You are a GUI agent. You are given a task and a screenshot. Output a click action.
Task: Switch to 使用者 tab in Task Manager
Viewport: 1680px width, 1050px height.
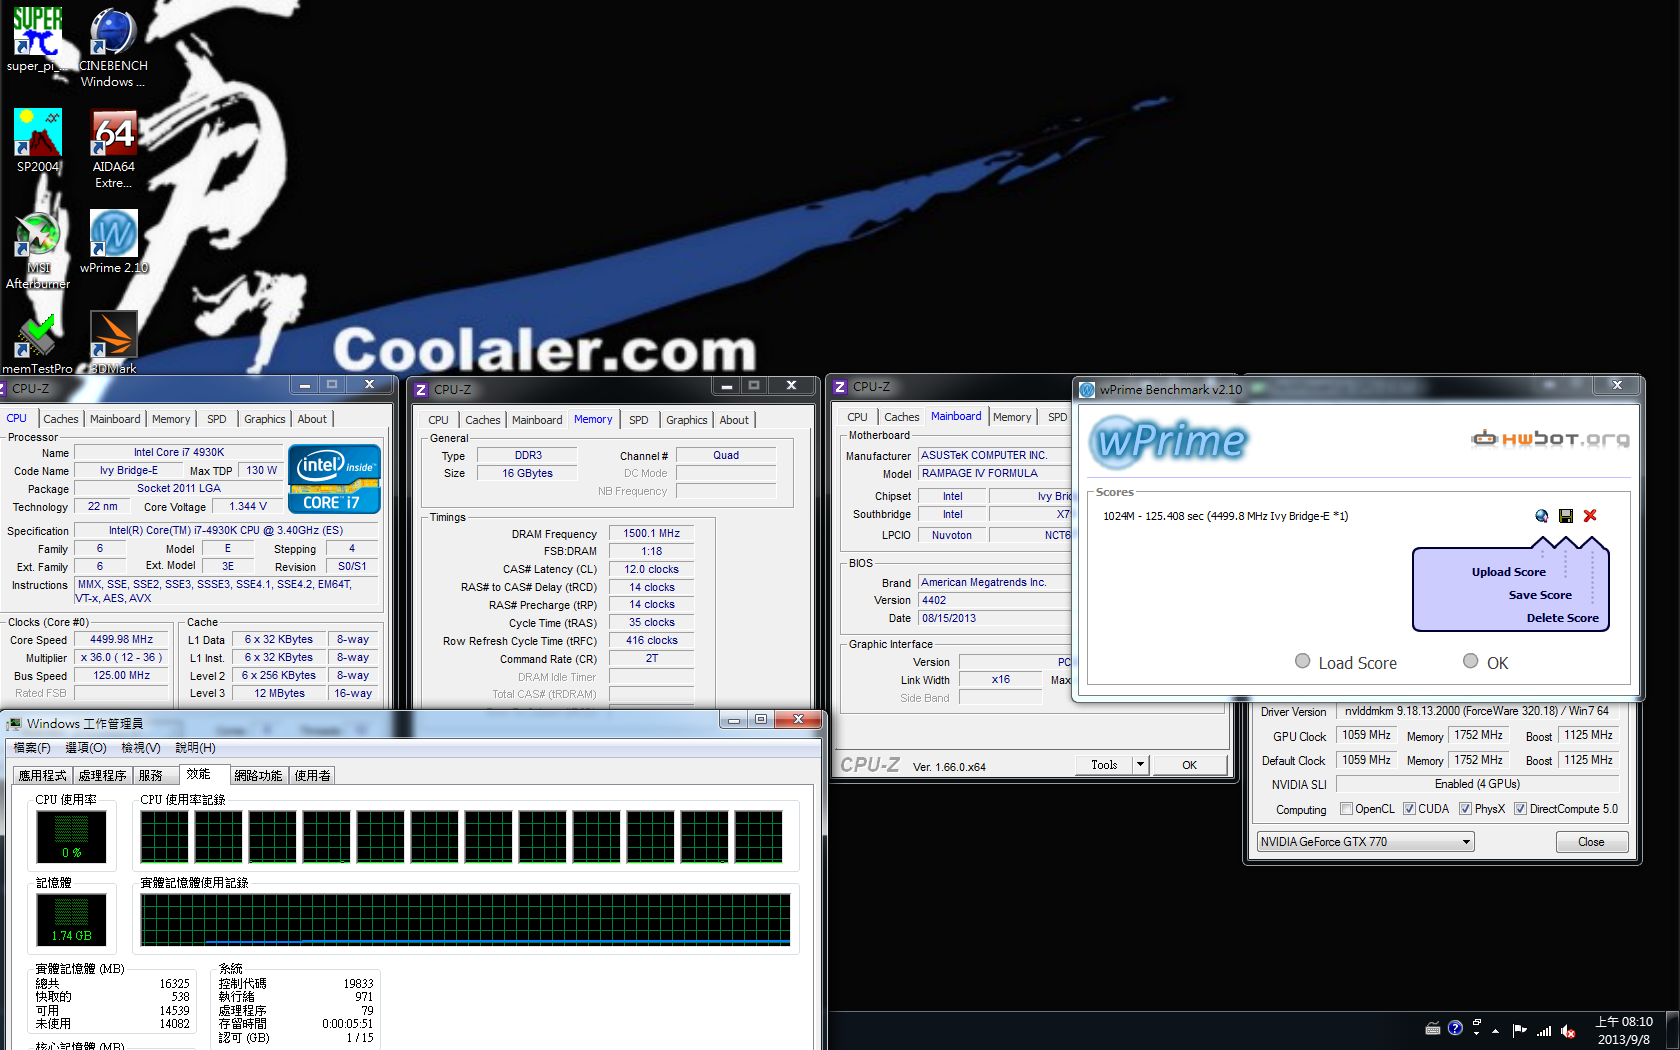click(313, 775)
